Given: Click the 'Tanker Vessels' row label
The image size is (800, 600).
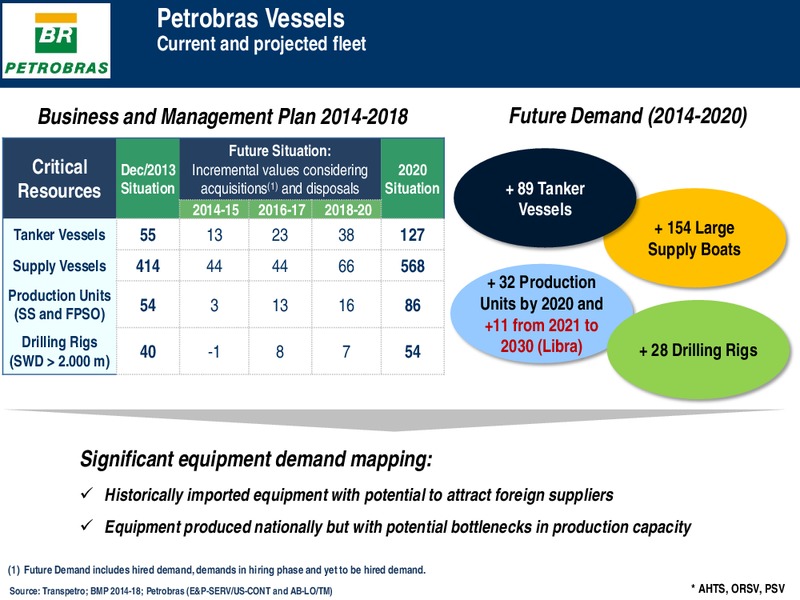Looking at the screenshot, I should pyautogui.click(x=59, y=235).
